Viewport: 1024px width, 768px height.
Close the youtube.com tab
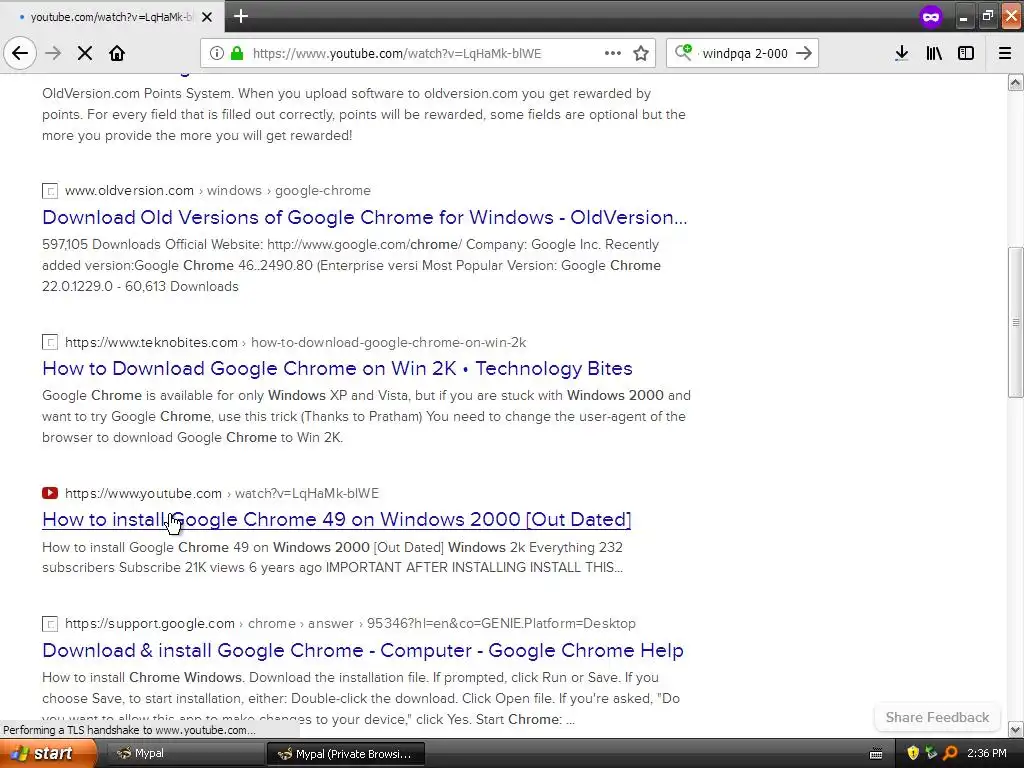pyautogui.click(x=207, y=17)
